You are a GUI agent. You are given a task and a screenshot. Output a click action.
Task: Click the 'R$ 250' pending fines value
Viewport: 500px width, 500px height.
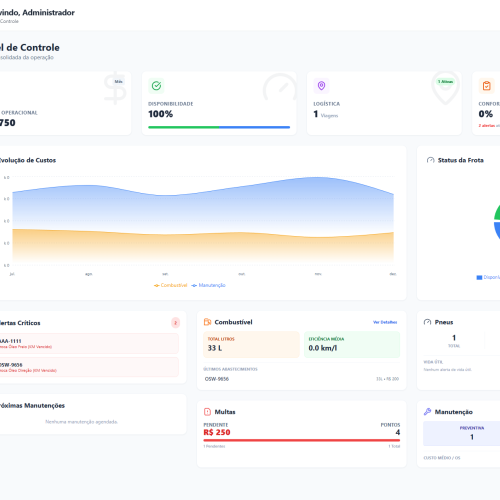[x=217, y=432]
